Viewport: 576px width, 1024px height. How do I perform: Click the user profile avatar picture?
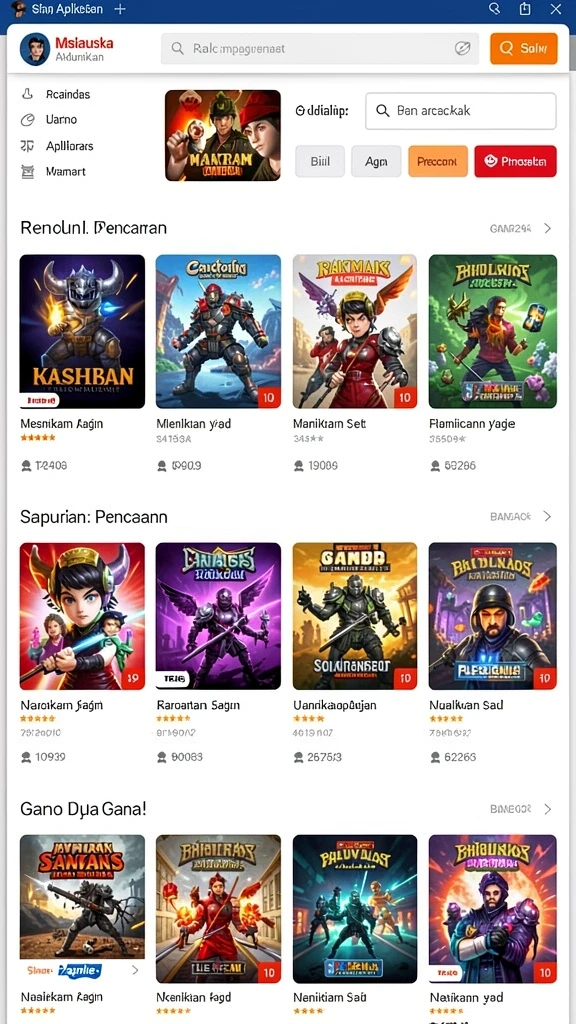[35, 49]
